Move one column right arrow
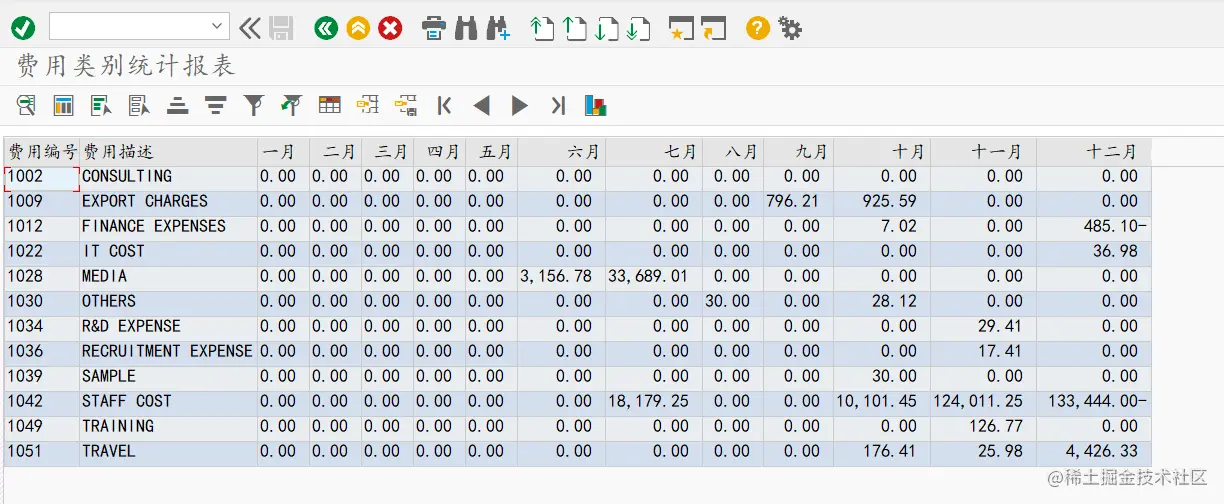 pos(520,105)
